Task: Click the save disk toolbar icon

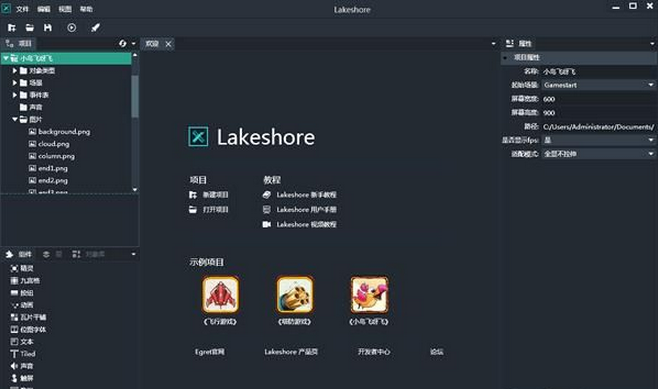Action: point(48,28)
